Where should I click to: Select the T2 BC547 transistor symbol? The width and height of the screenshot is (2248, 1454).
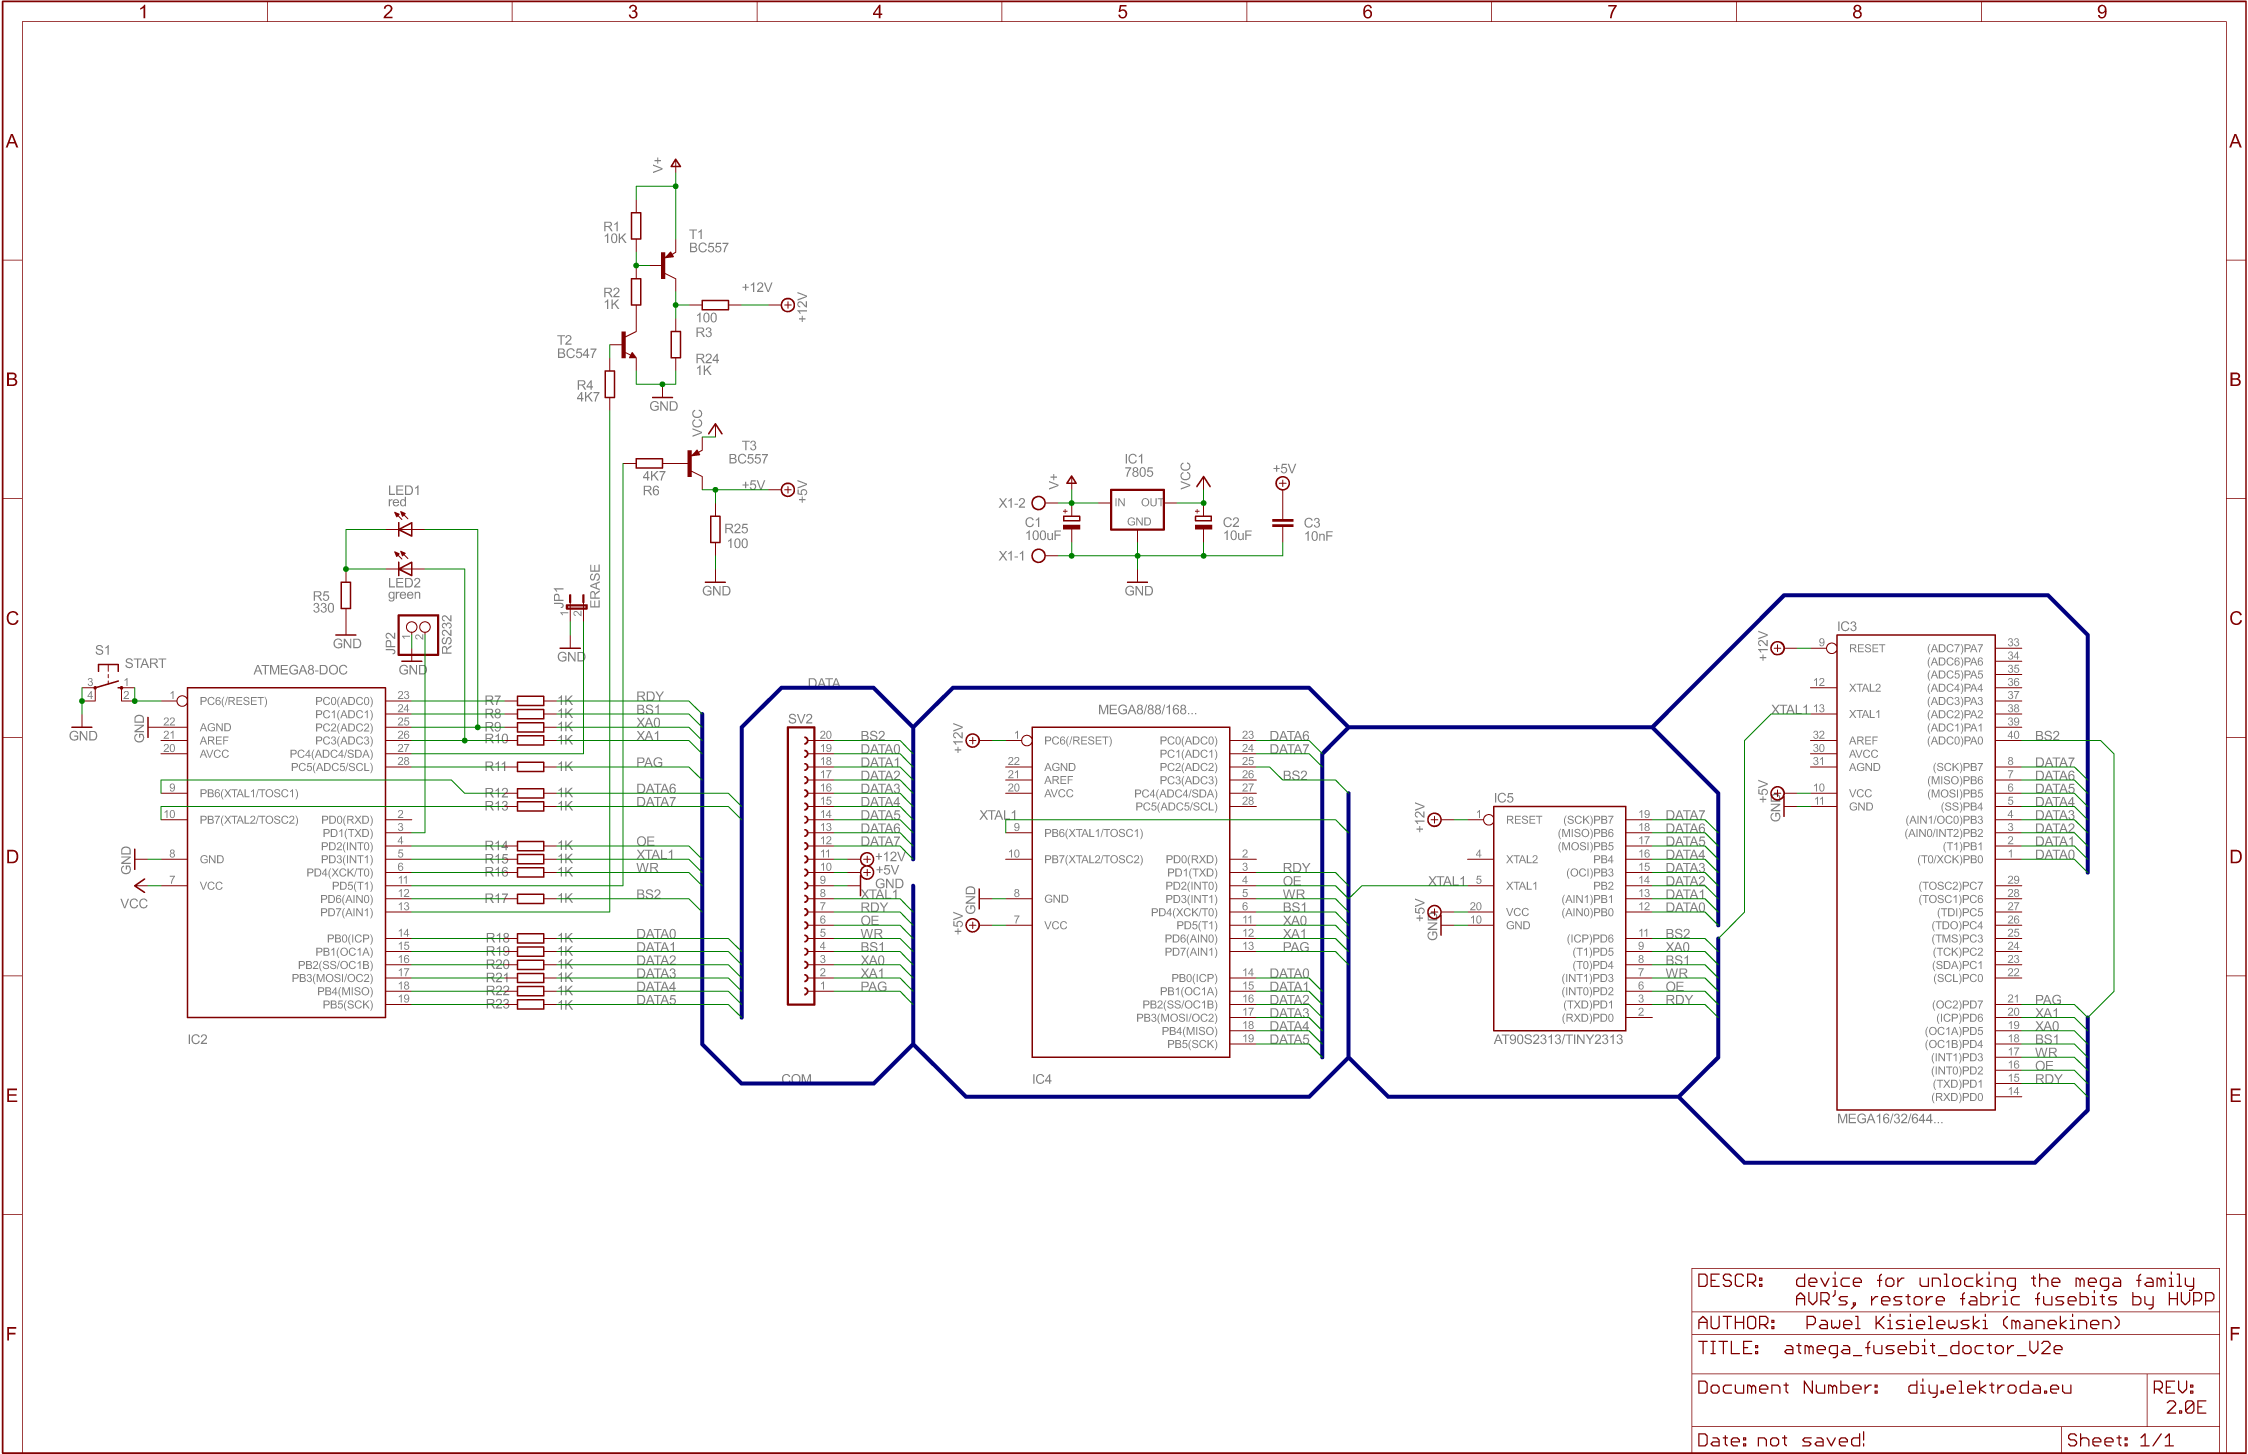[x=628, y=345]
